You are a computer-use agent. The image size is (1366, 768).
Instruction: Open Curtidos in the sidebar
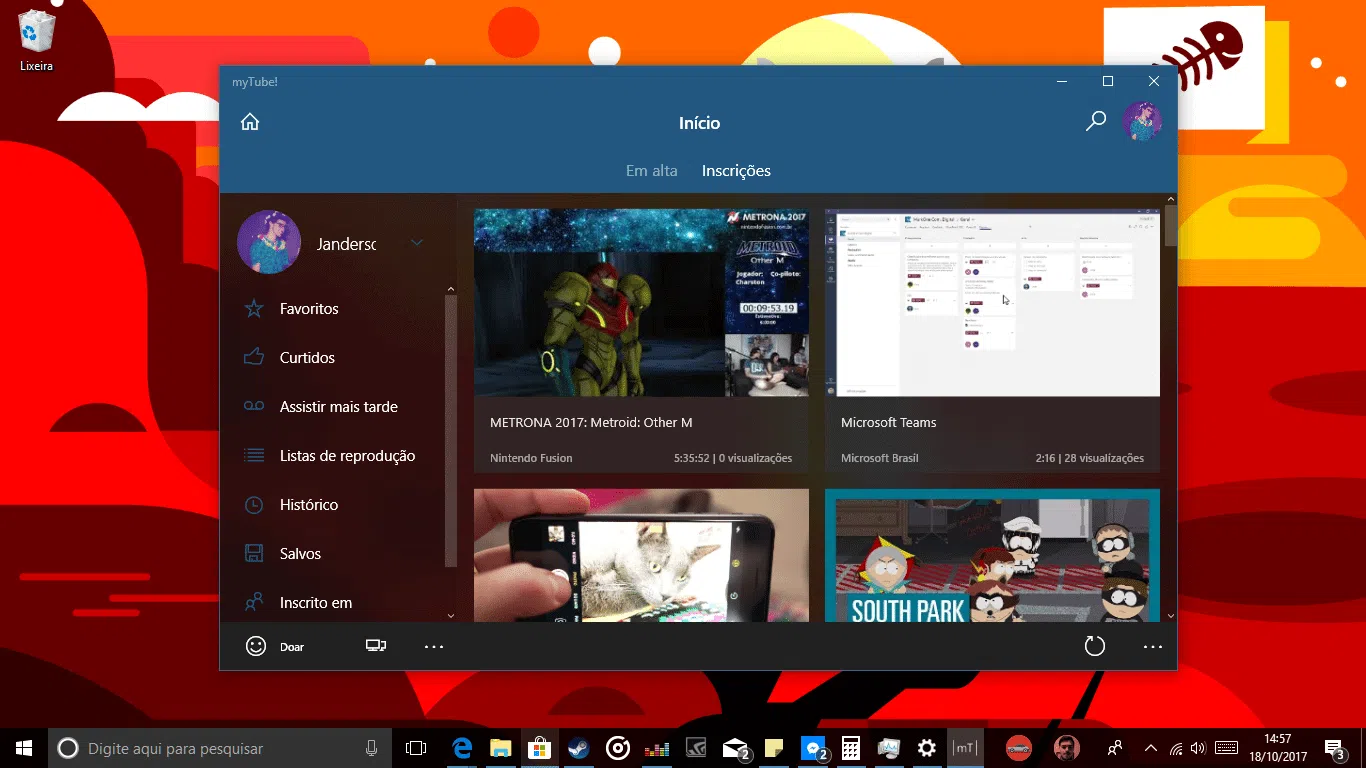coord(307,358)
